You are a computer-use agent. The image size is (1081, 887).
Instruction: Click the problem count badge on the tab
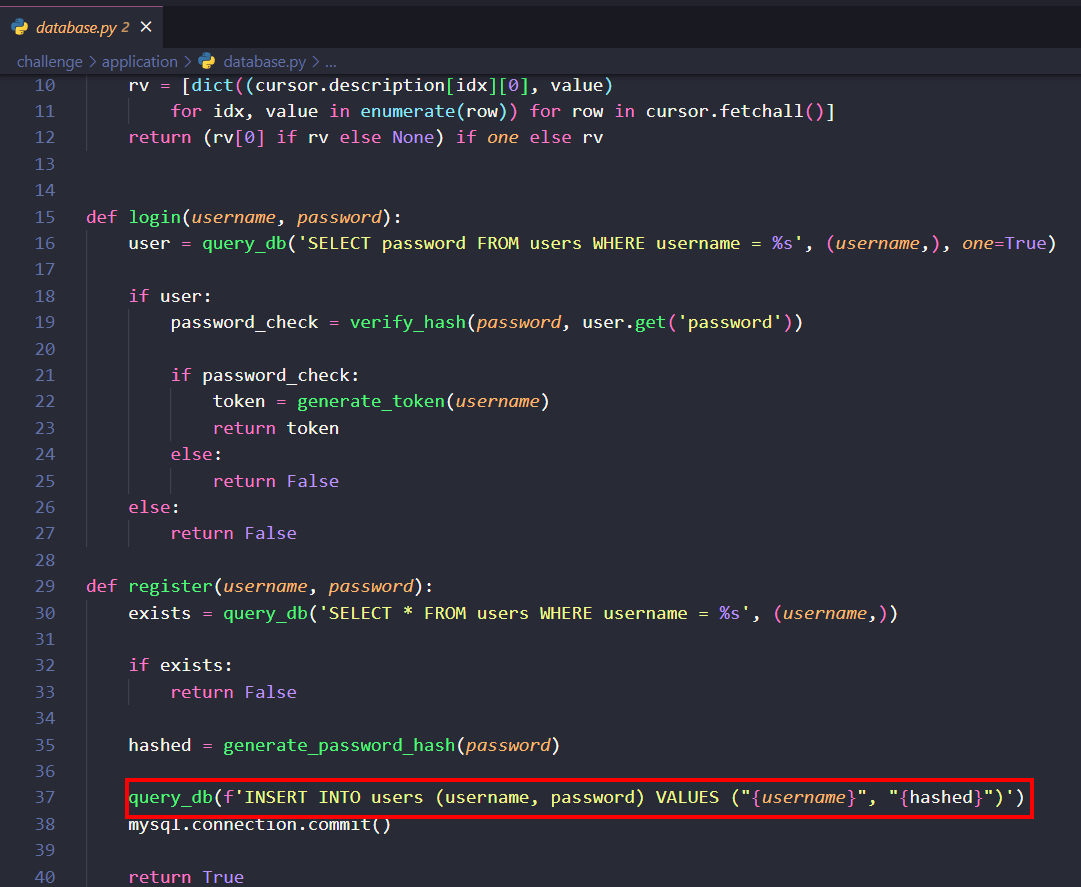(x=125, y=28)
